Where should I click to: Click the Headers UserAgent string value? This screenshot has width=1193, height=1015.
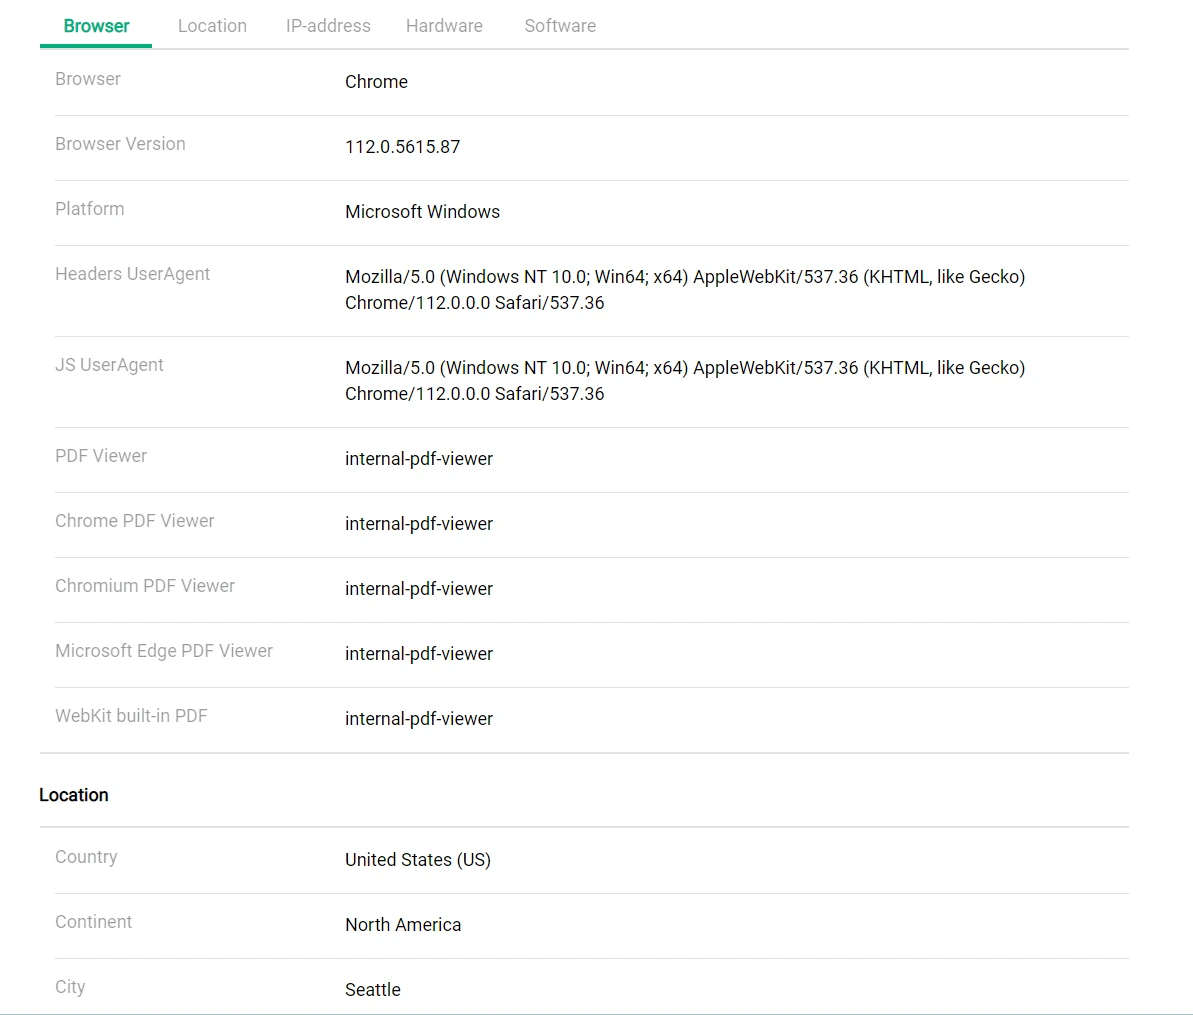(x=684, y=290)
